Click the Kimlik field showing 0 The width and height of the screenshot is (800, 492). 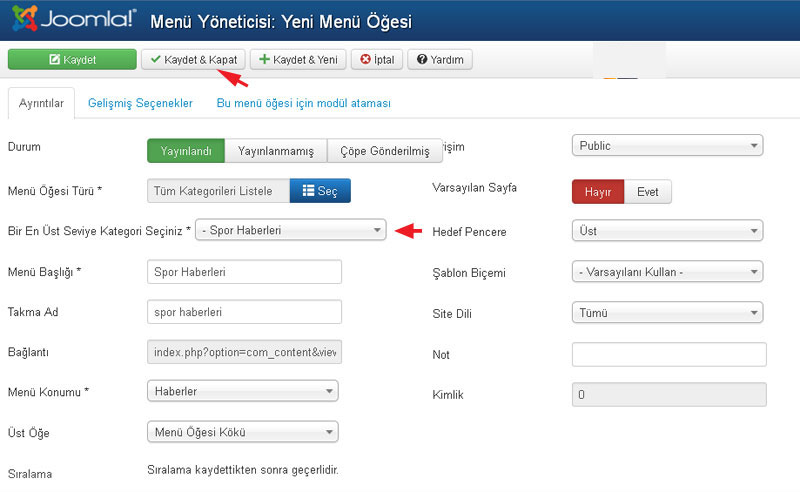point(669,395)
